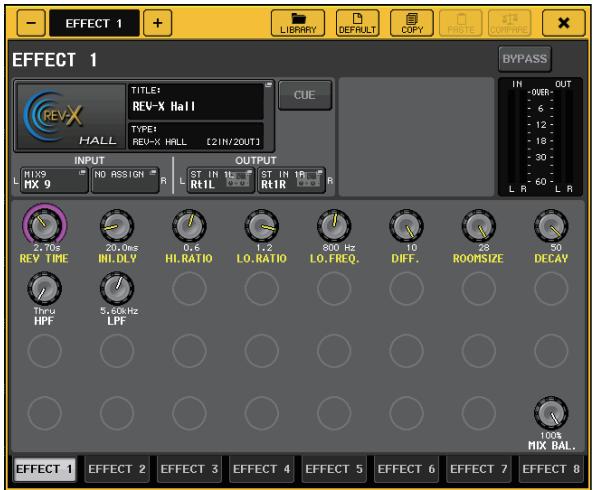
Task: Switch to the EFFECT 4 tab
Action: pyautogui.click(x=261, y=469)
